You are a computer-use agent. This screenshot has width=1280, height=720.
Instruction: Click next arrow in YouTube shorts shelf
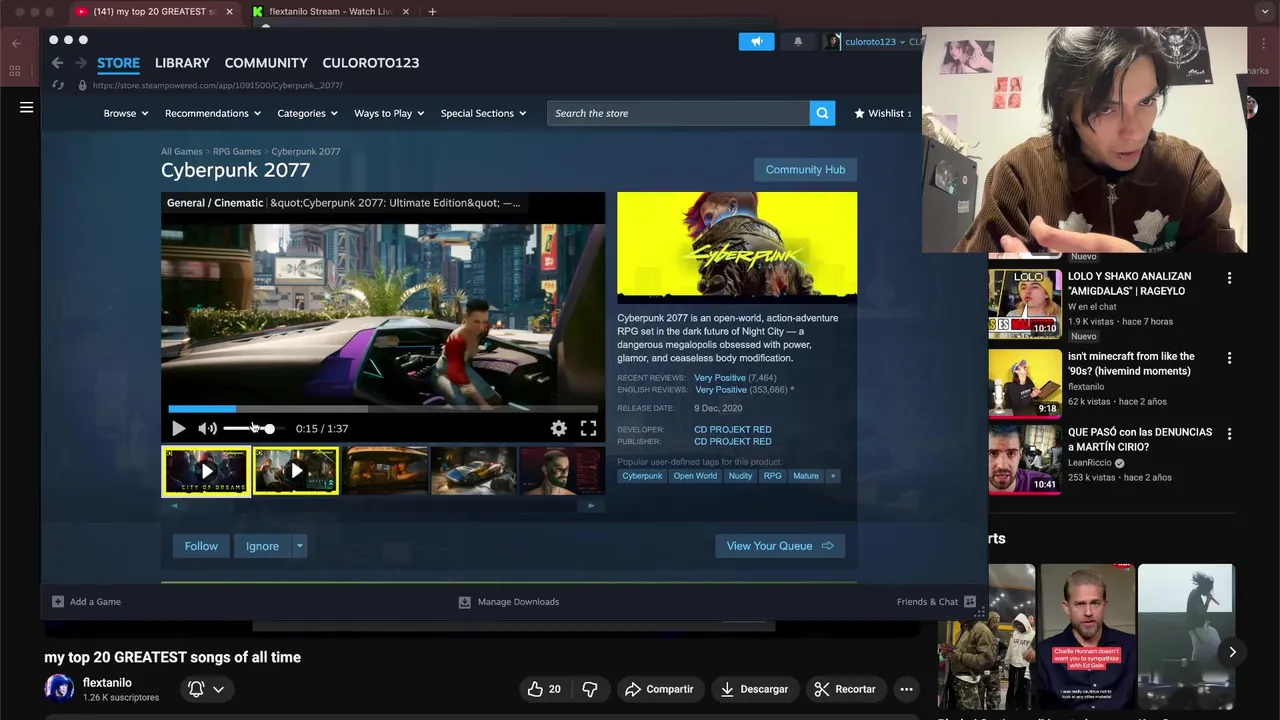(1232, 652)
